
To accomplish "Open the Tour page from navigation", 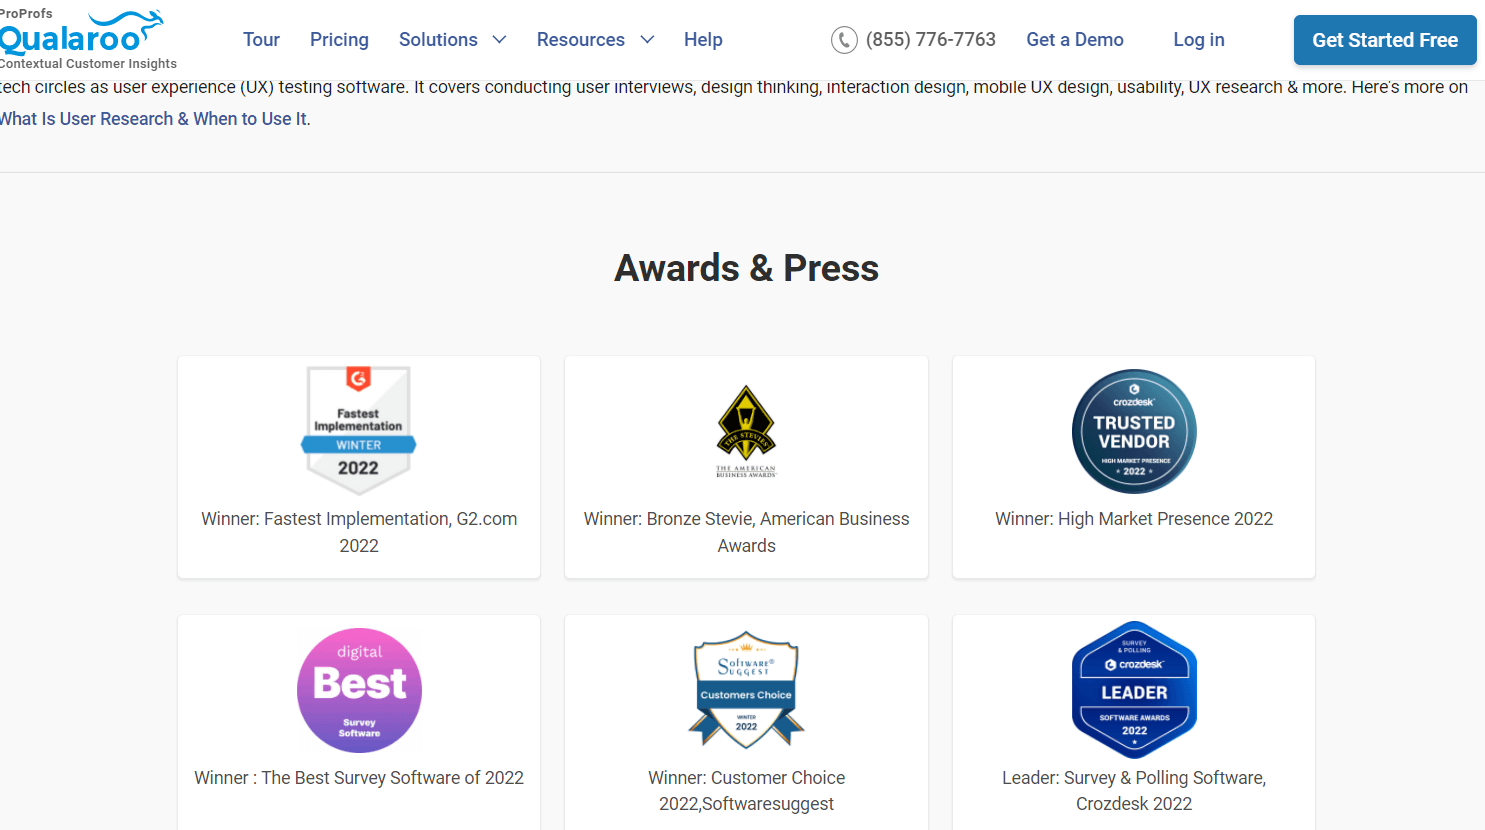I will click(x=261, y=40).
